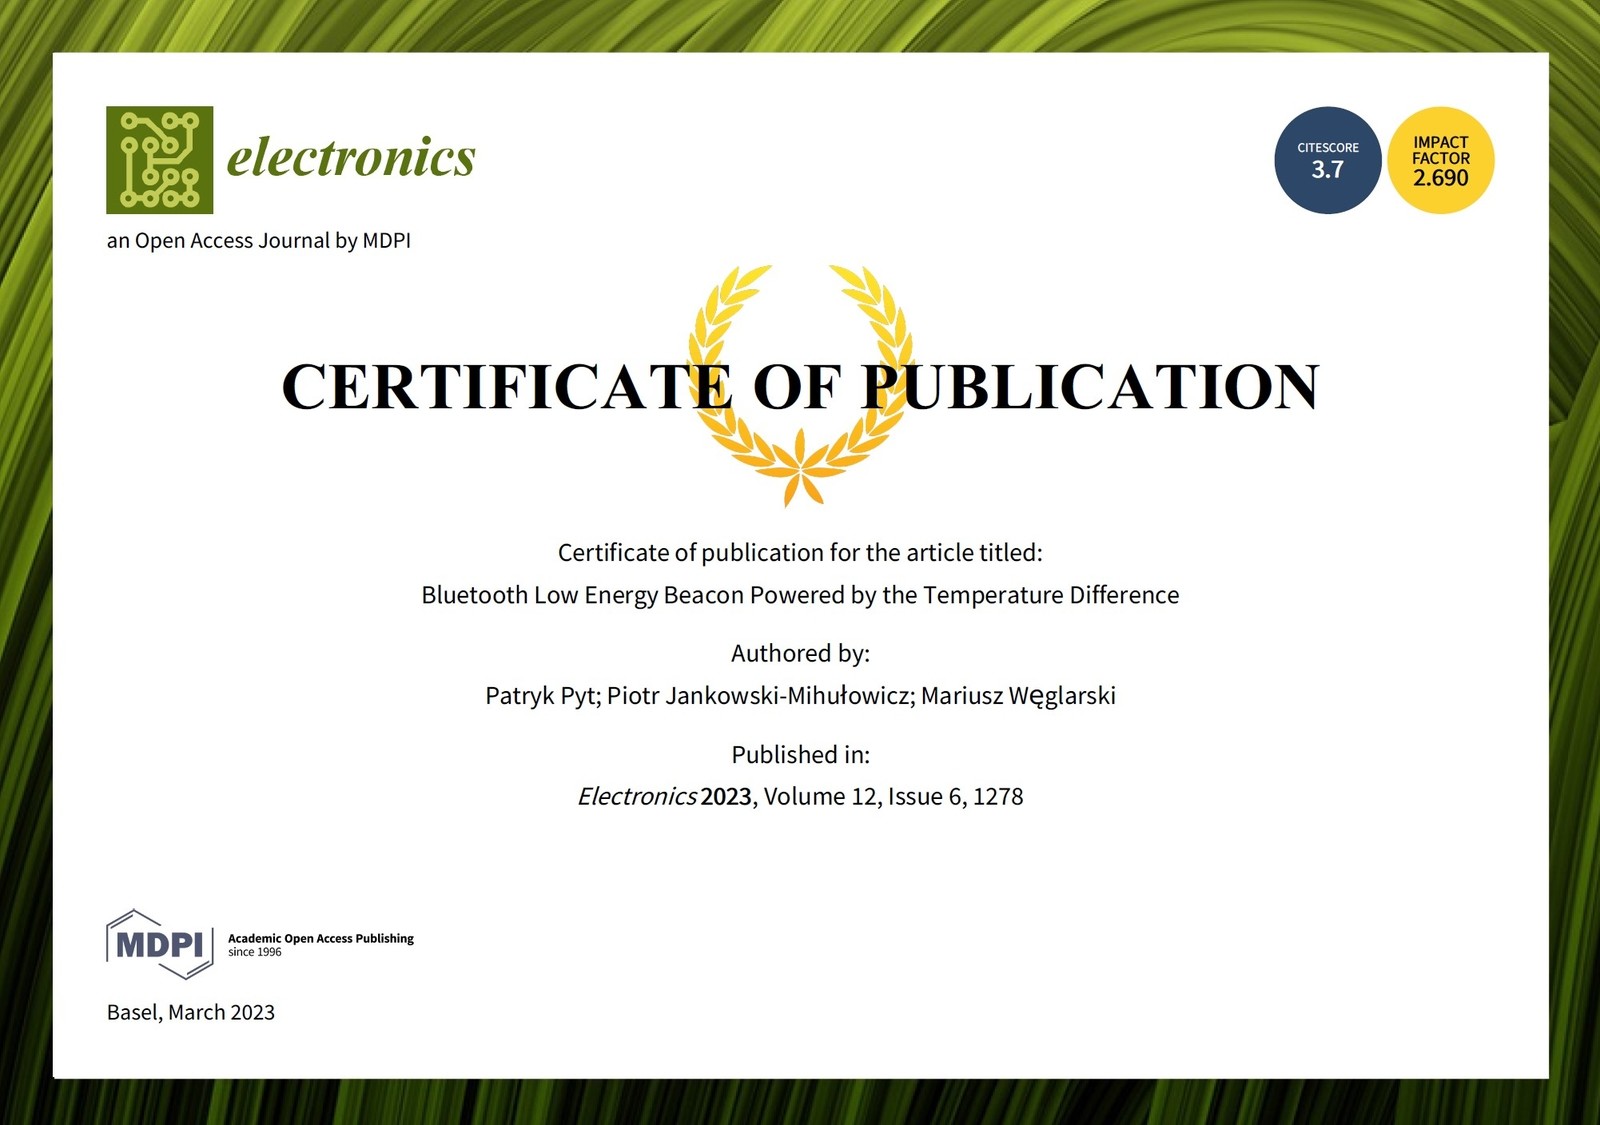This screenshot has height=1125, width=1600.
Task: Click author name Patryk Pyt
Action: (540, 696)
